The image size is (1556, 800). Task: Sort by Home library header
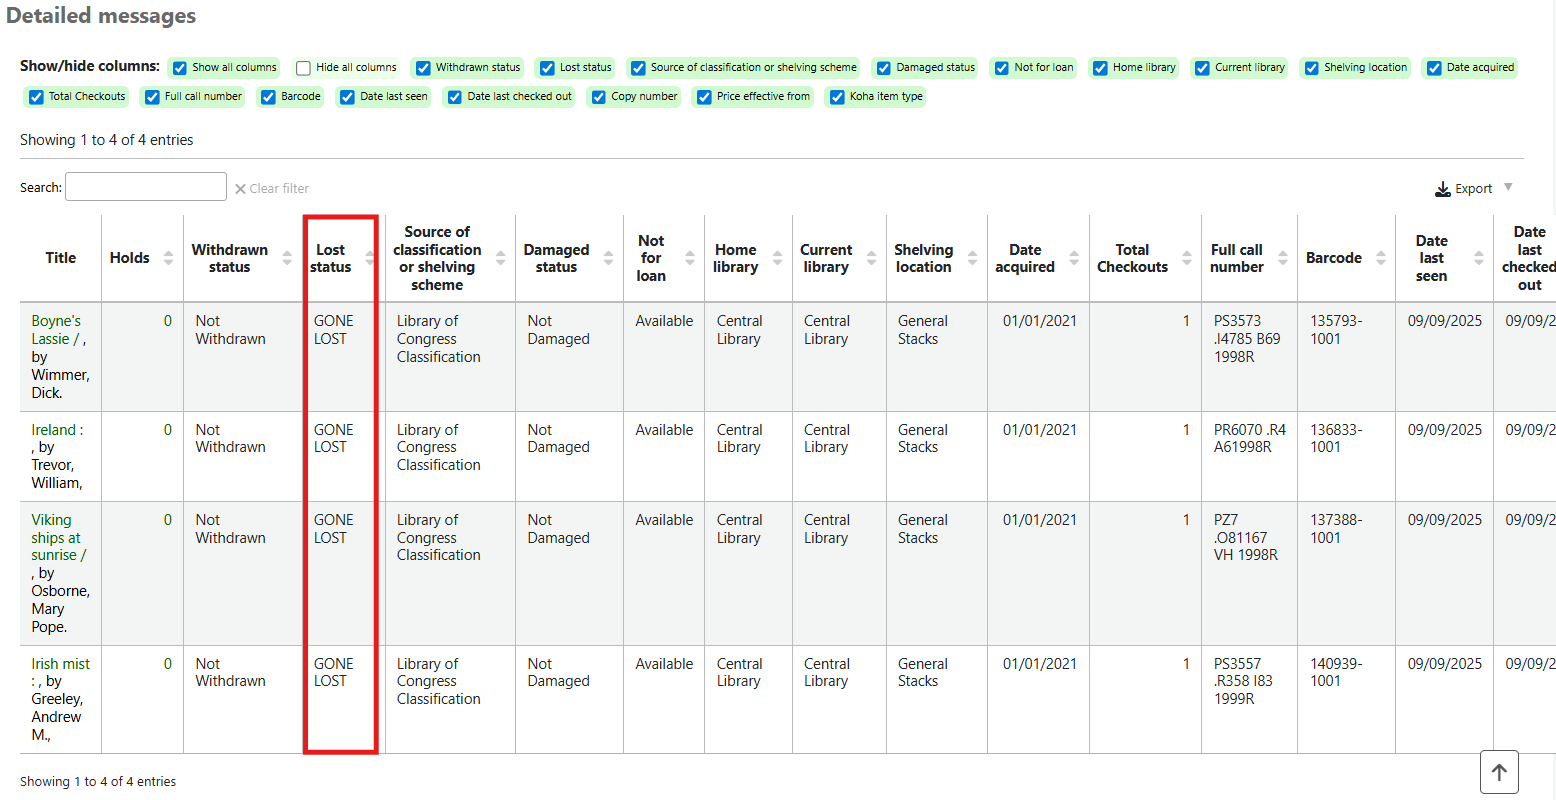(x=735, y=258)
